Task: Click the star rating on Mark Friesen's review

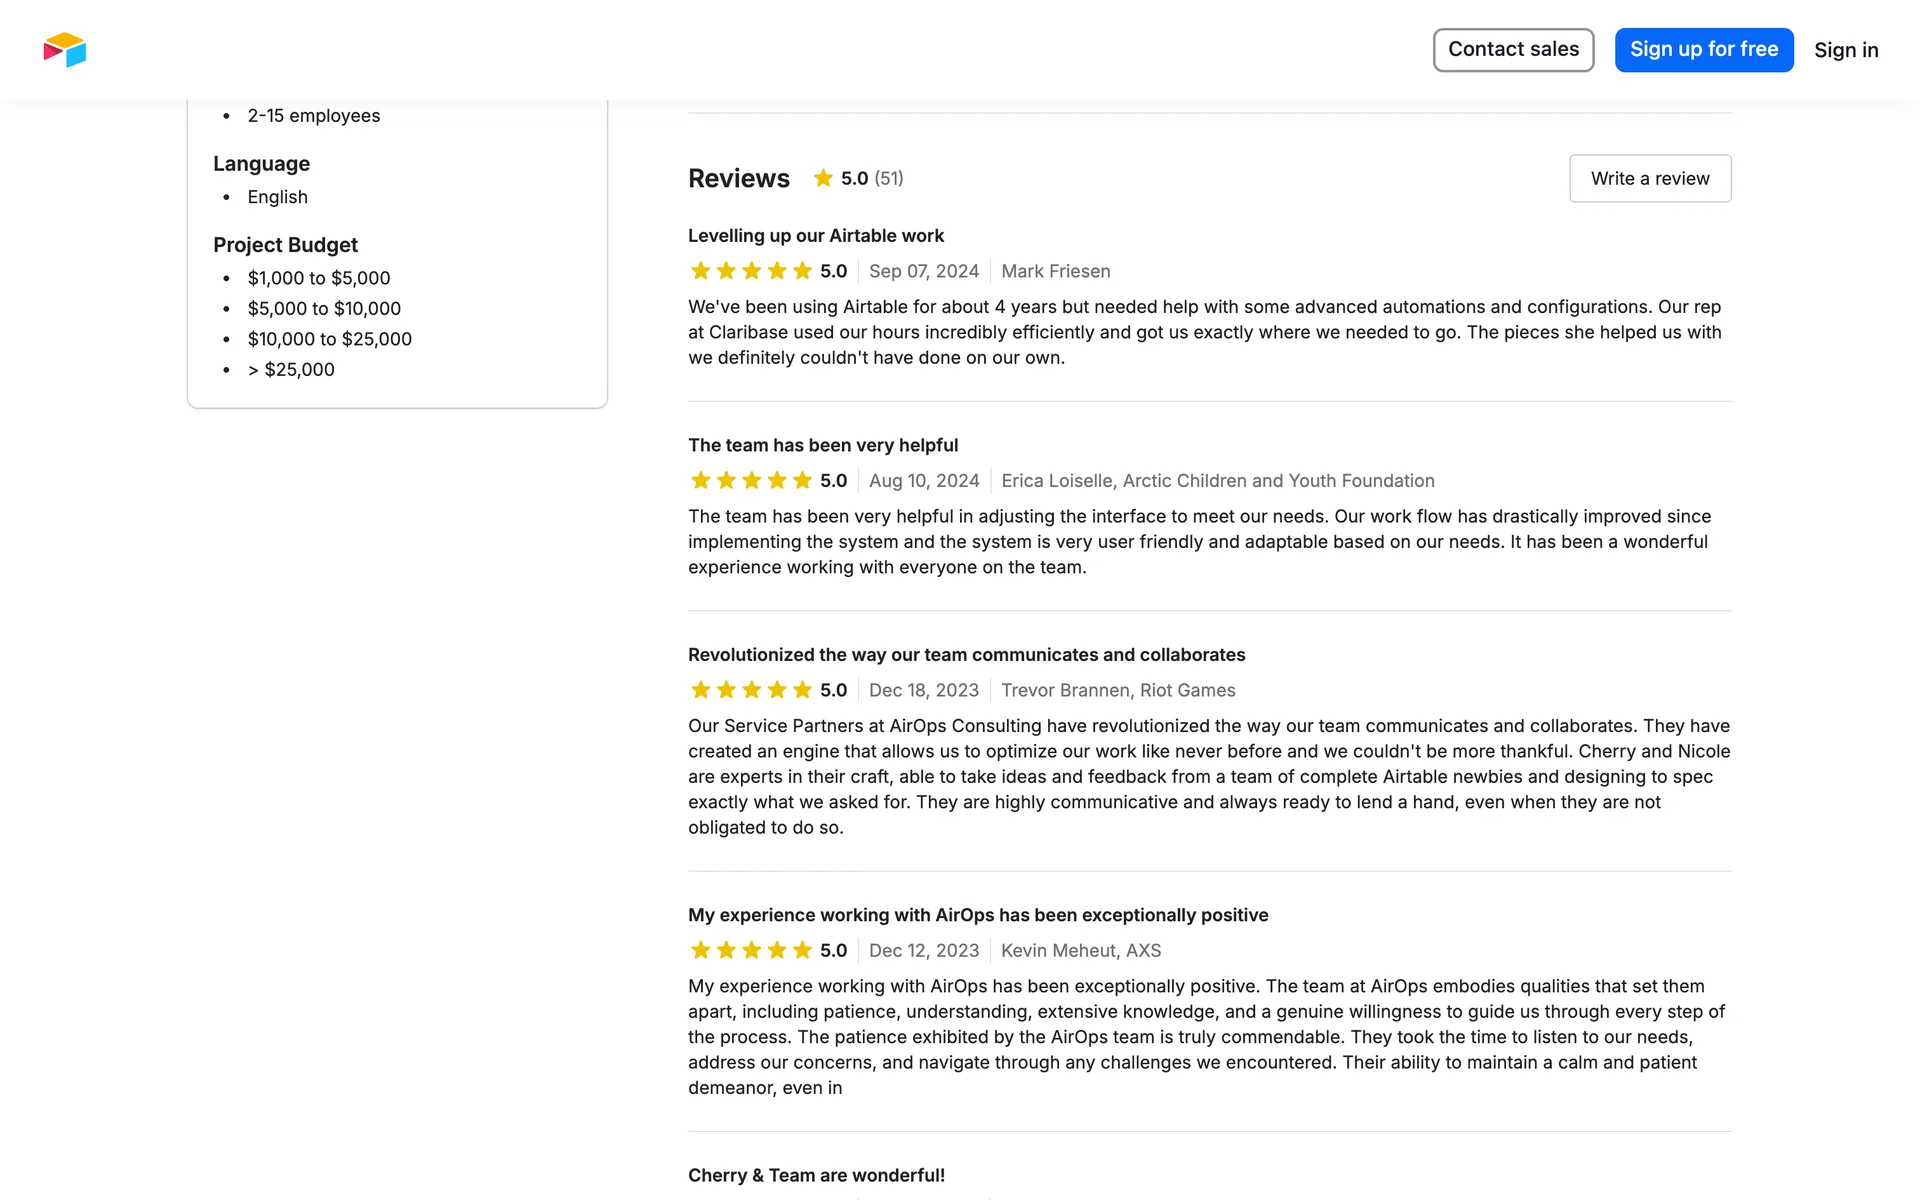Action: (x=751, y=271)
